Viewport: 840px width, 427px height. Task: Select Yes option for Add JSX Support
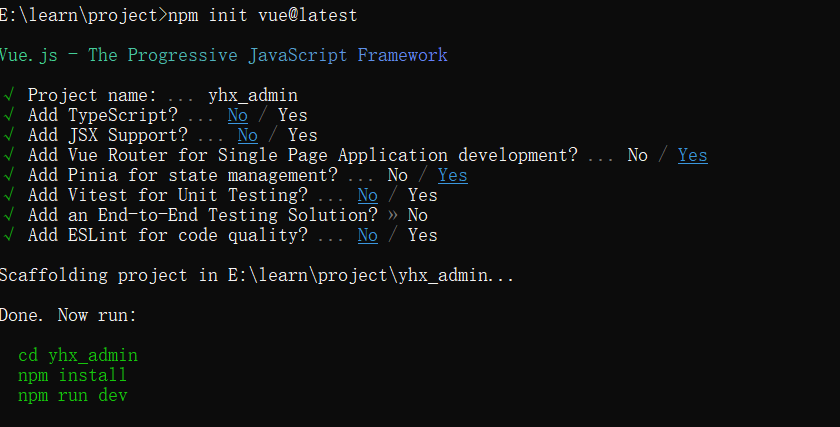303,135
